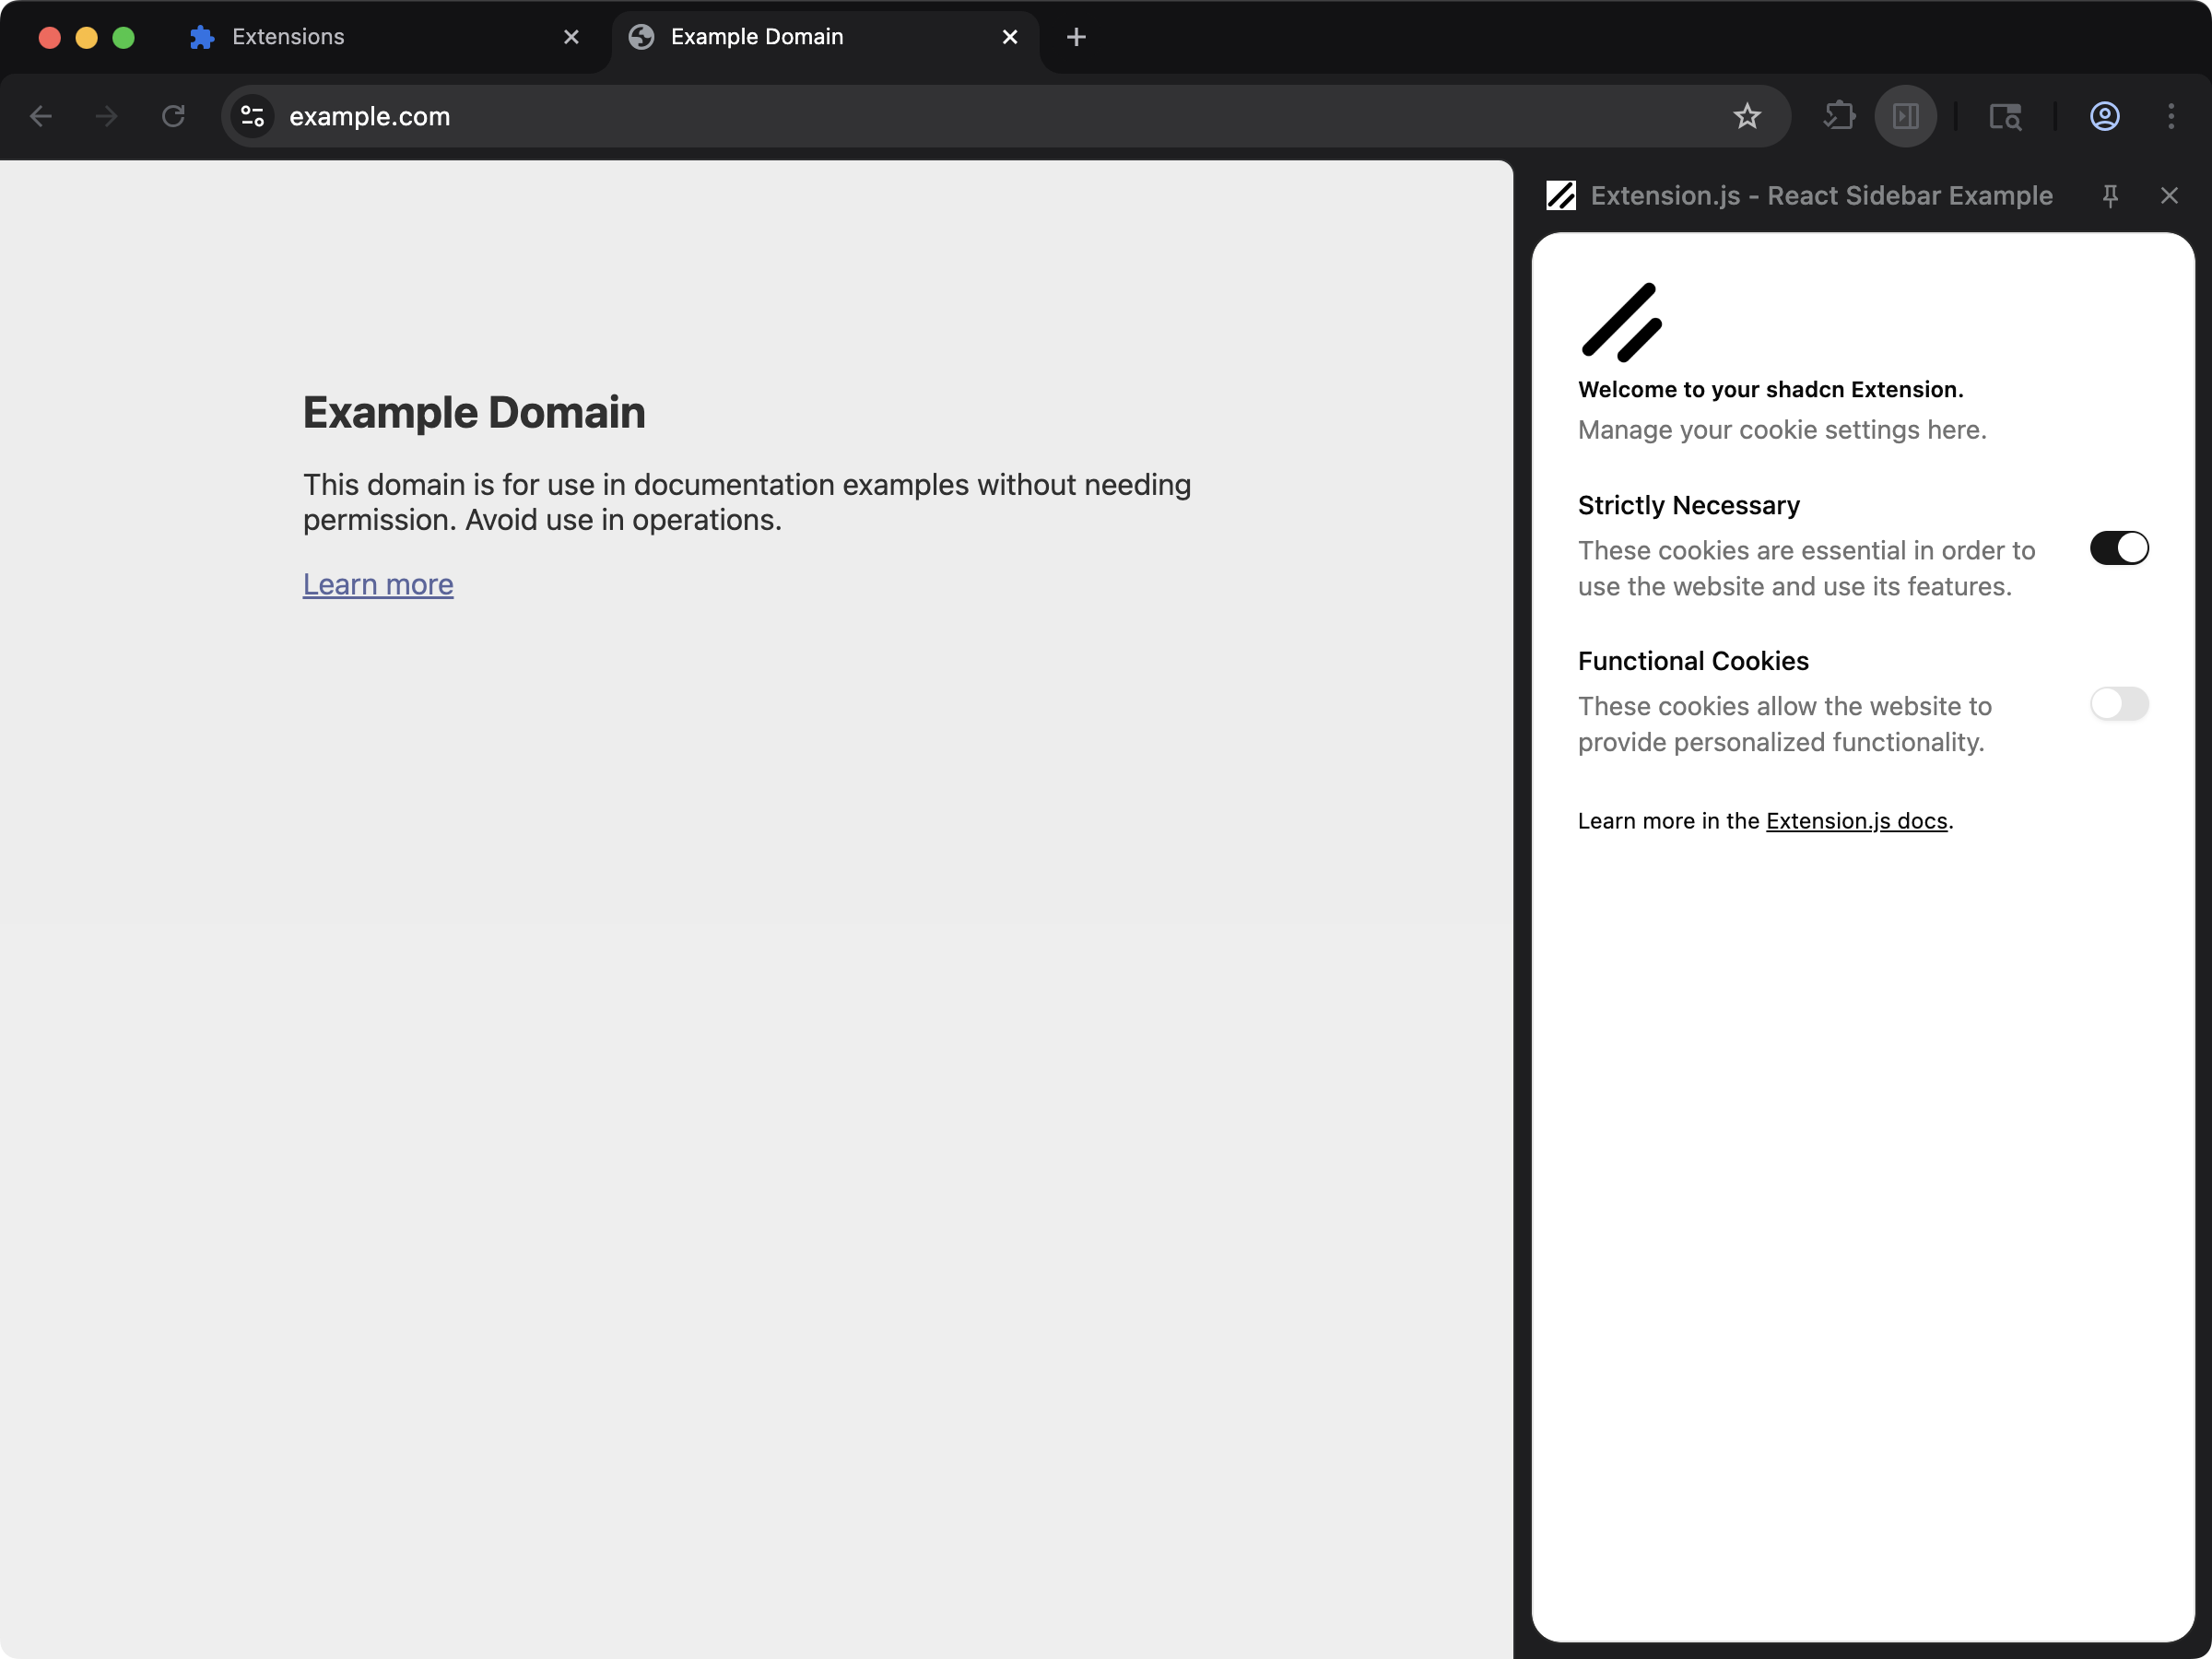This screenshot has width=2212, height=1659.
Task: Bookmark the page using the star icon
Action: pos(1747,116)
